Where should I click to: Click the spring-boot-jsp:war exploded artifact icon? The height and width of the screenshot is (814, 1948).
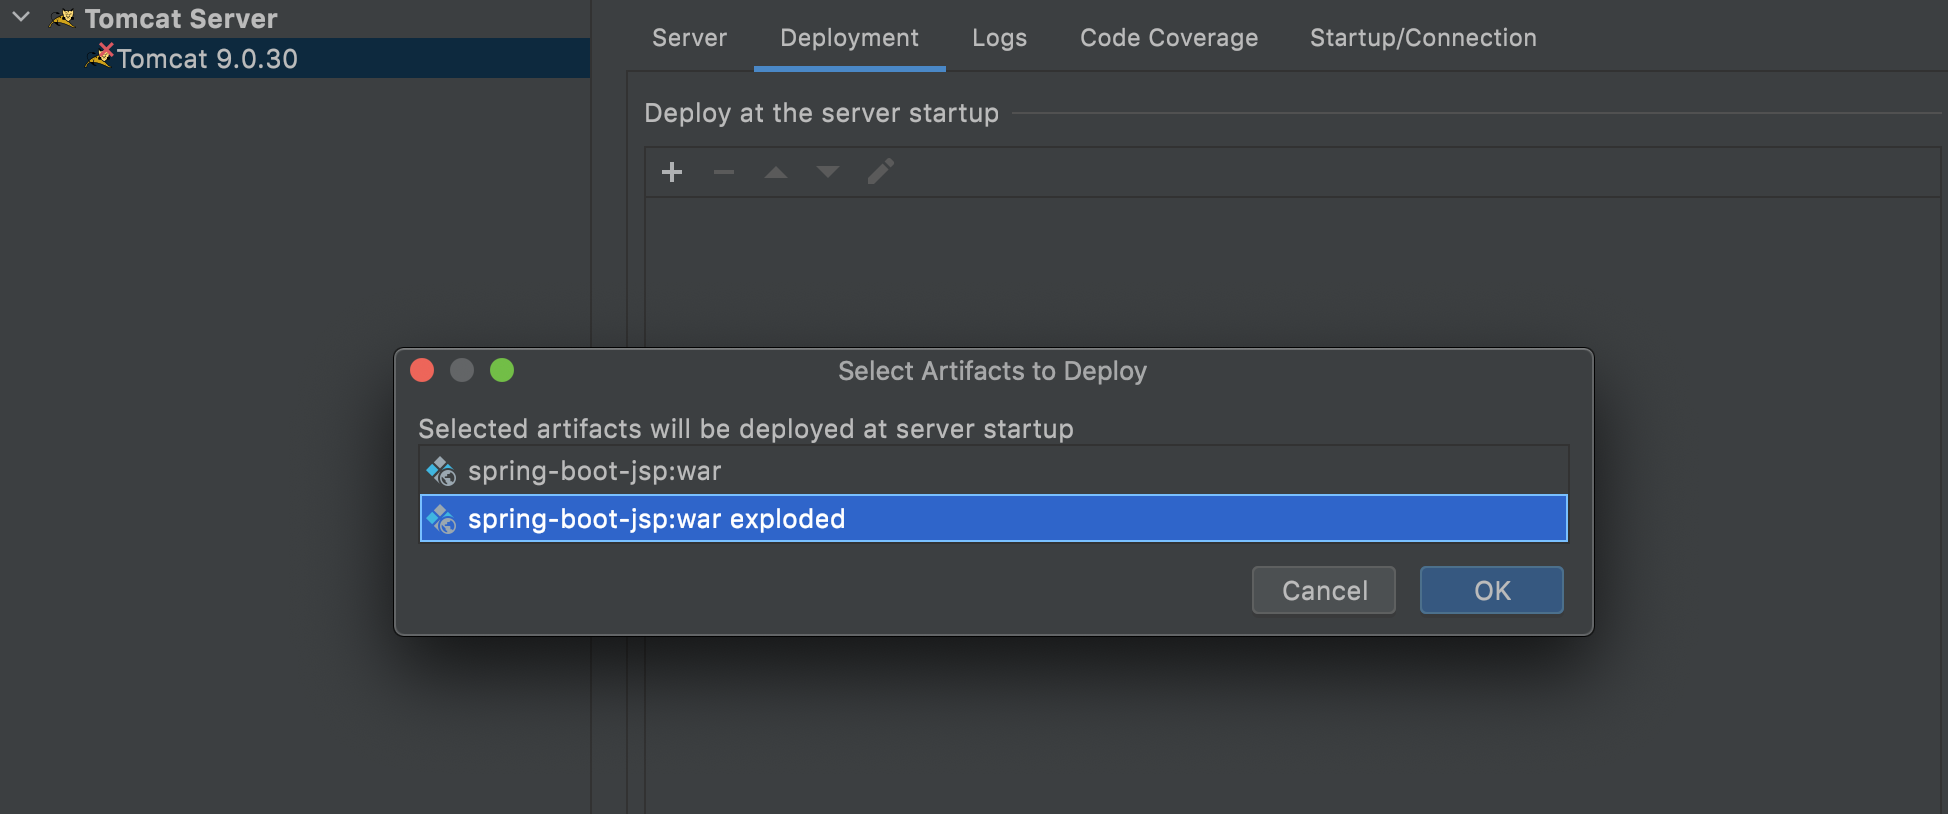(x=441, y=519)
